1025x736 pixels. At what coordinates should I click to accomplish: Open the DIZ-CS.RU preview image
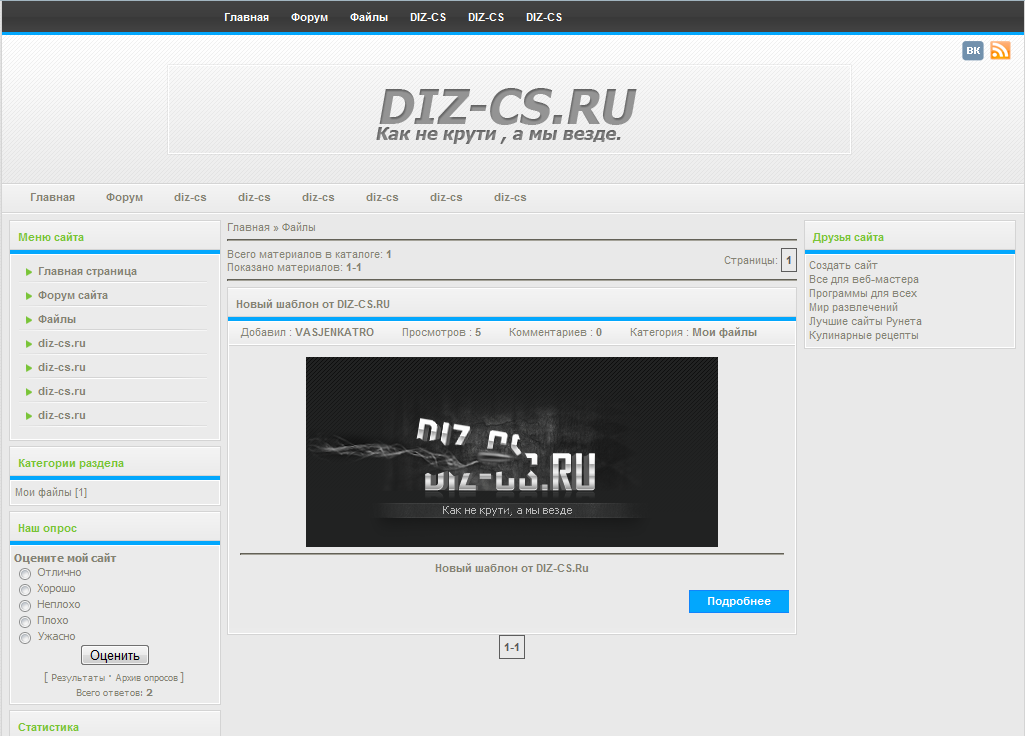coord(512,452)
